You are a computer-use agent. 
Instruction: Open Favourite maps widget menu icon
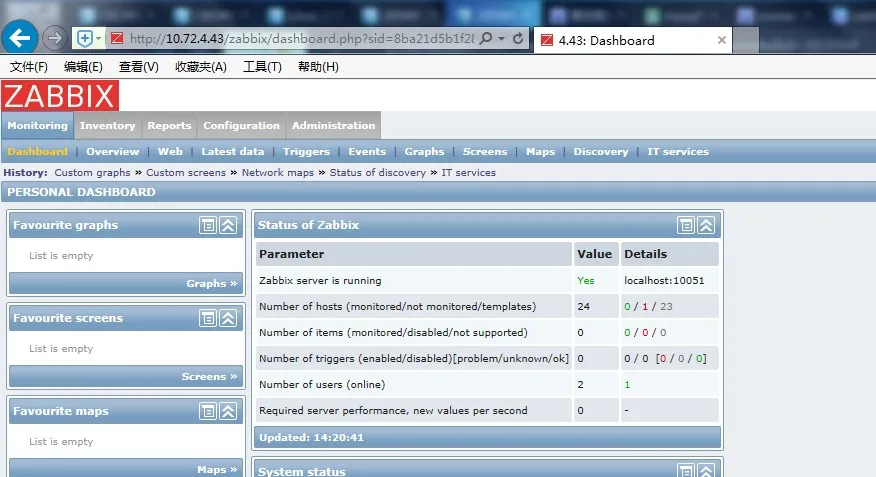tap(208, 411)
